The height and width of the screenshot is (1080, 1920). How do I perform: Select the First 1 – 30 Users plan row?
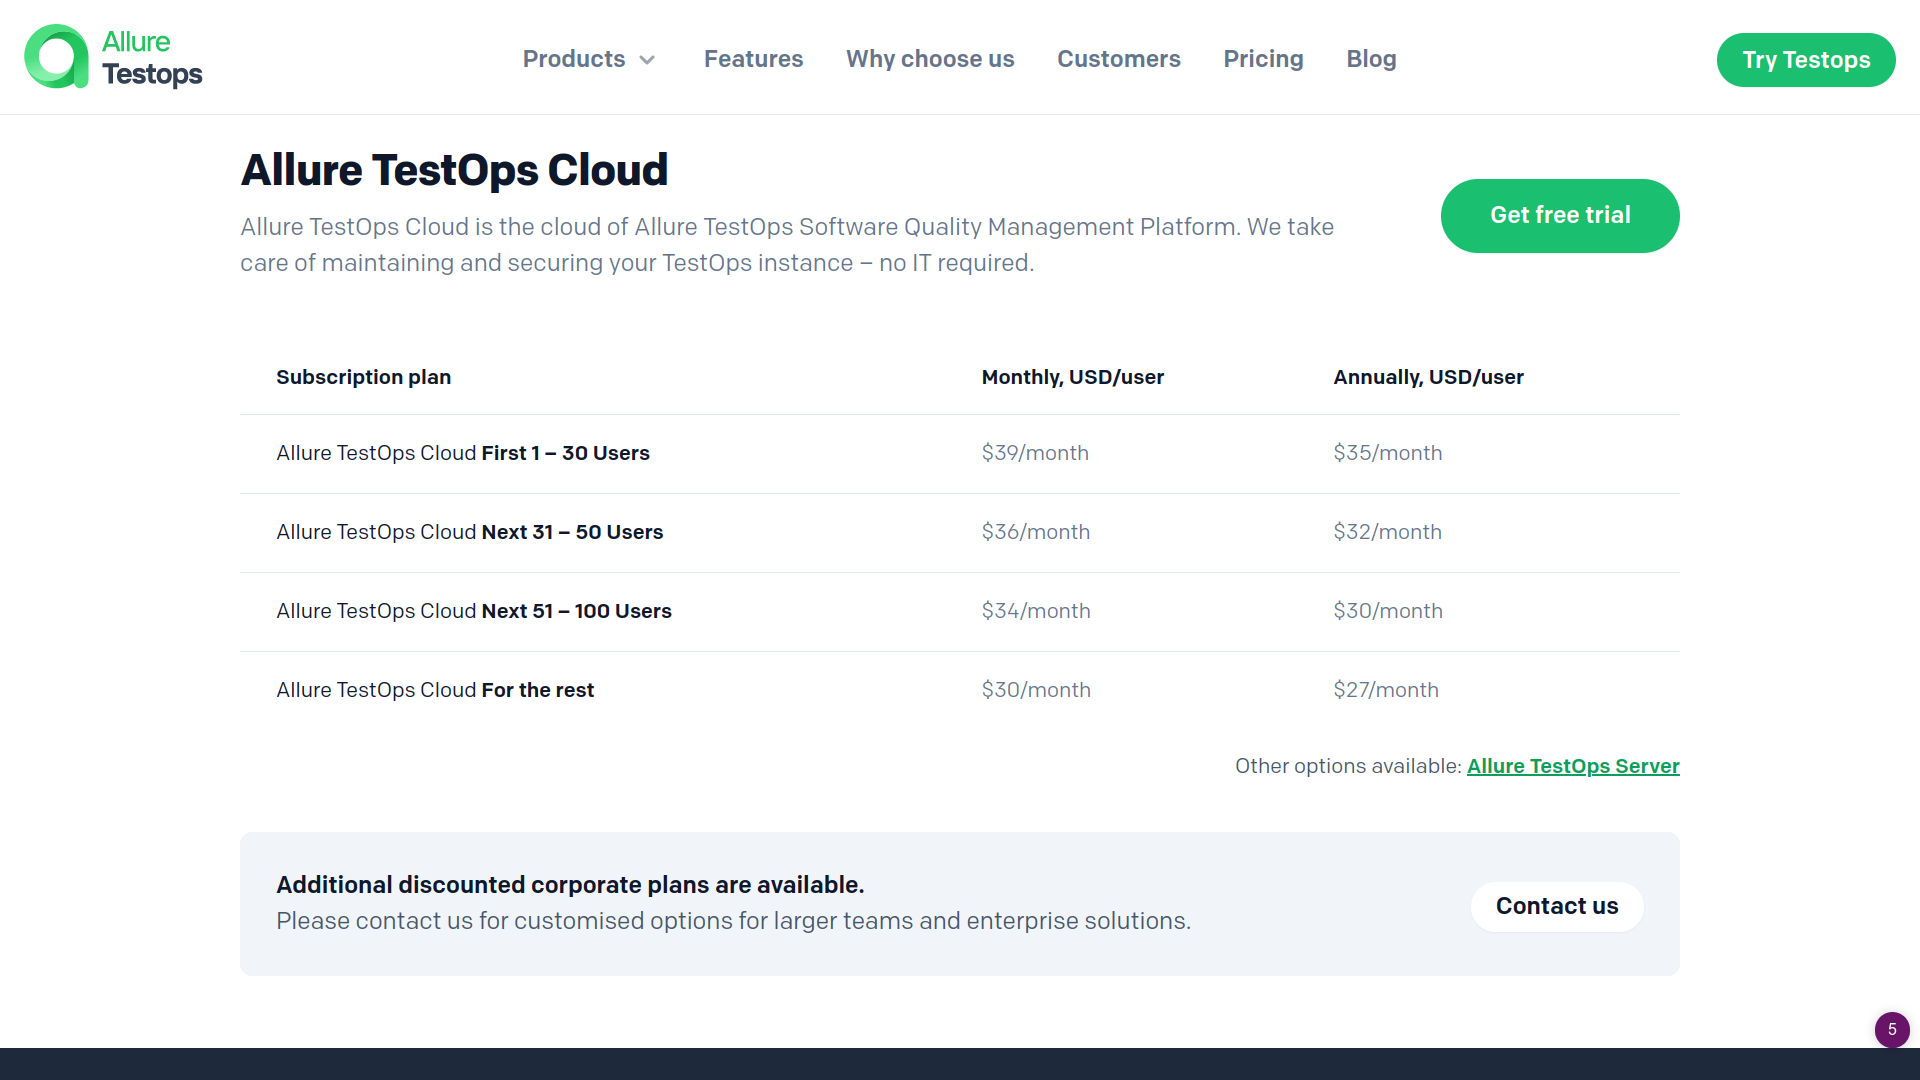coord(463,453)
